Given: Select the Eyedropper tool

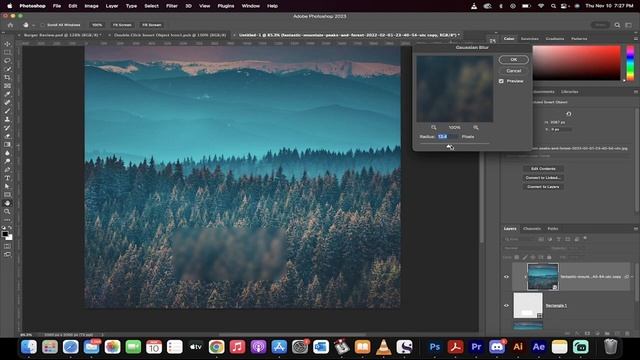Looking at the screenshot, I should (7, 94).
